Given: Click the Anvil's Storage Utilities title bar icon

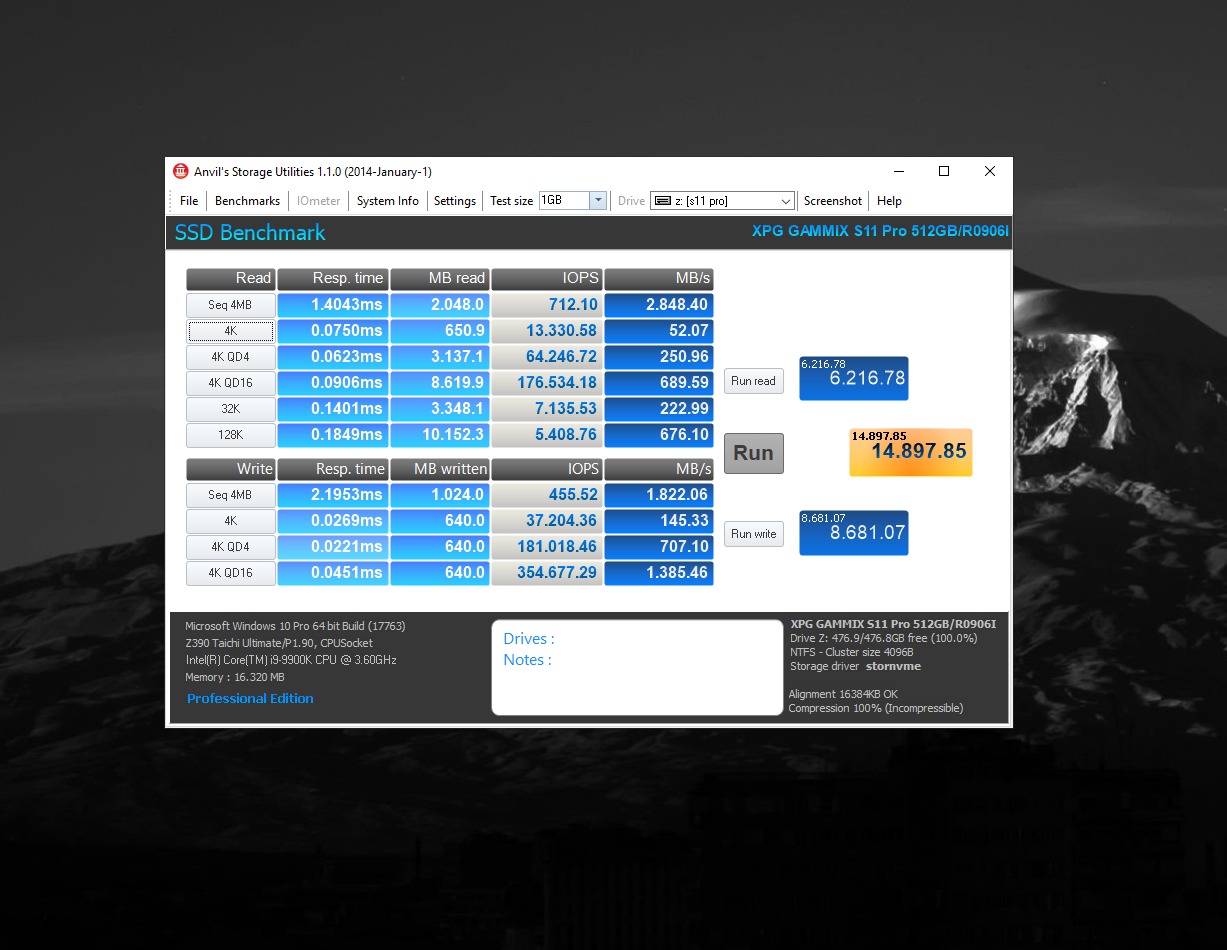Looking at the screenshot, I should point(181,171).
